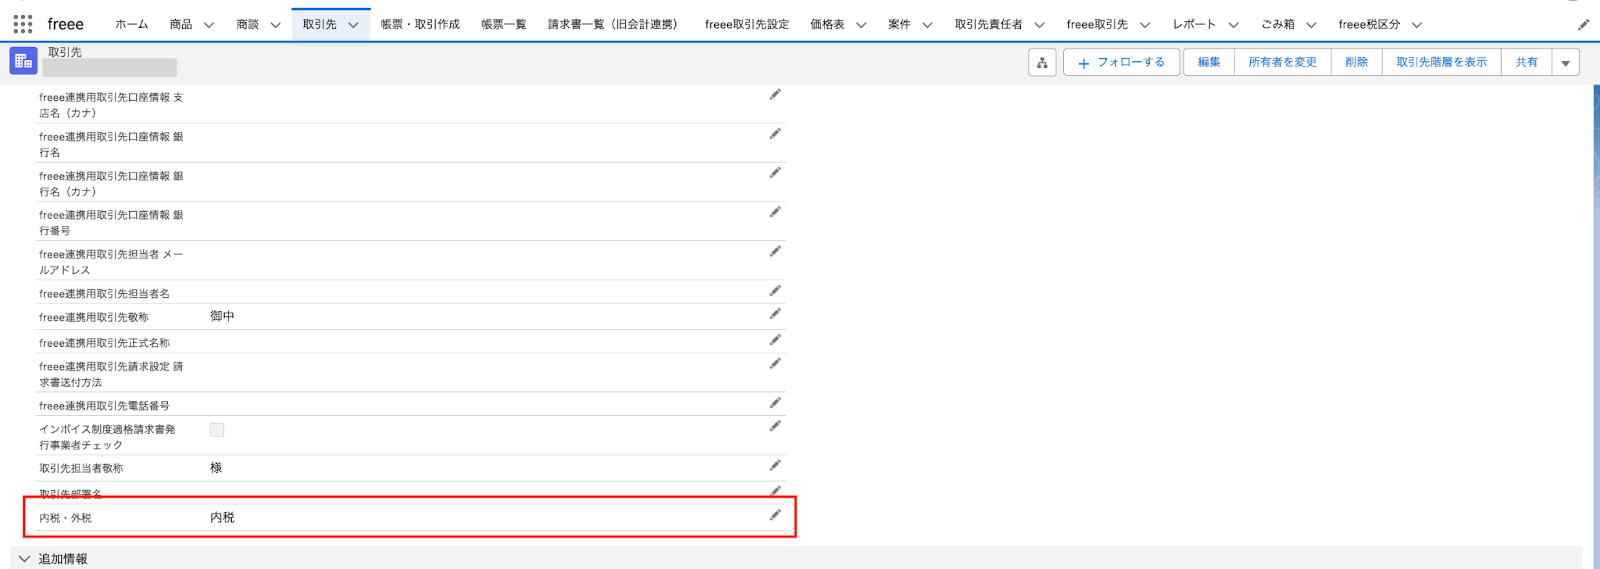Edit freee連携用取引先担当者 メールアドレス field
Image resolution: width=1600 pixels, height=569 pixels.
click(775, 251)
